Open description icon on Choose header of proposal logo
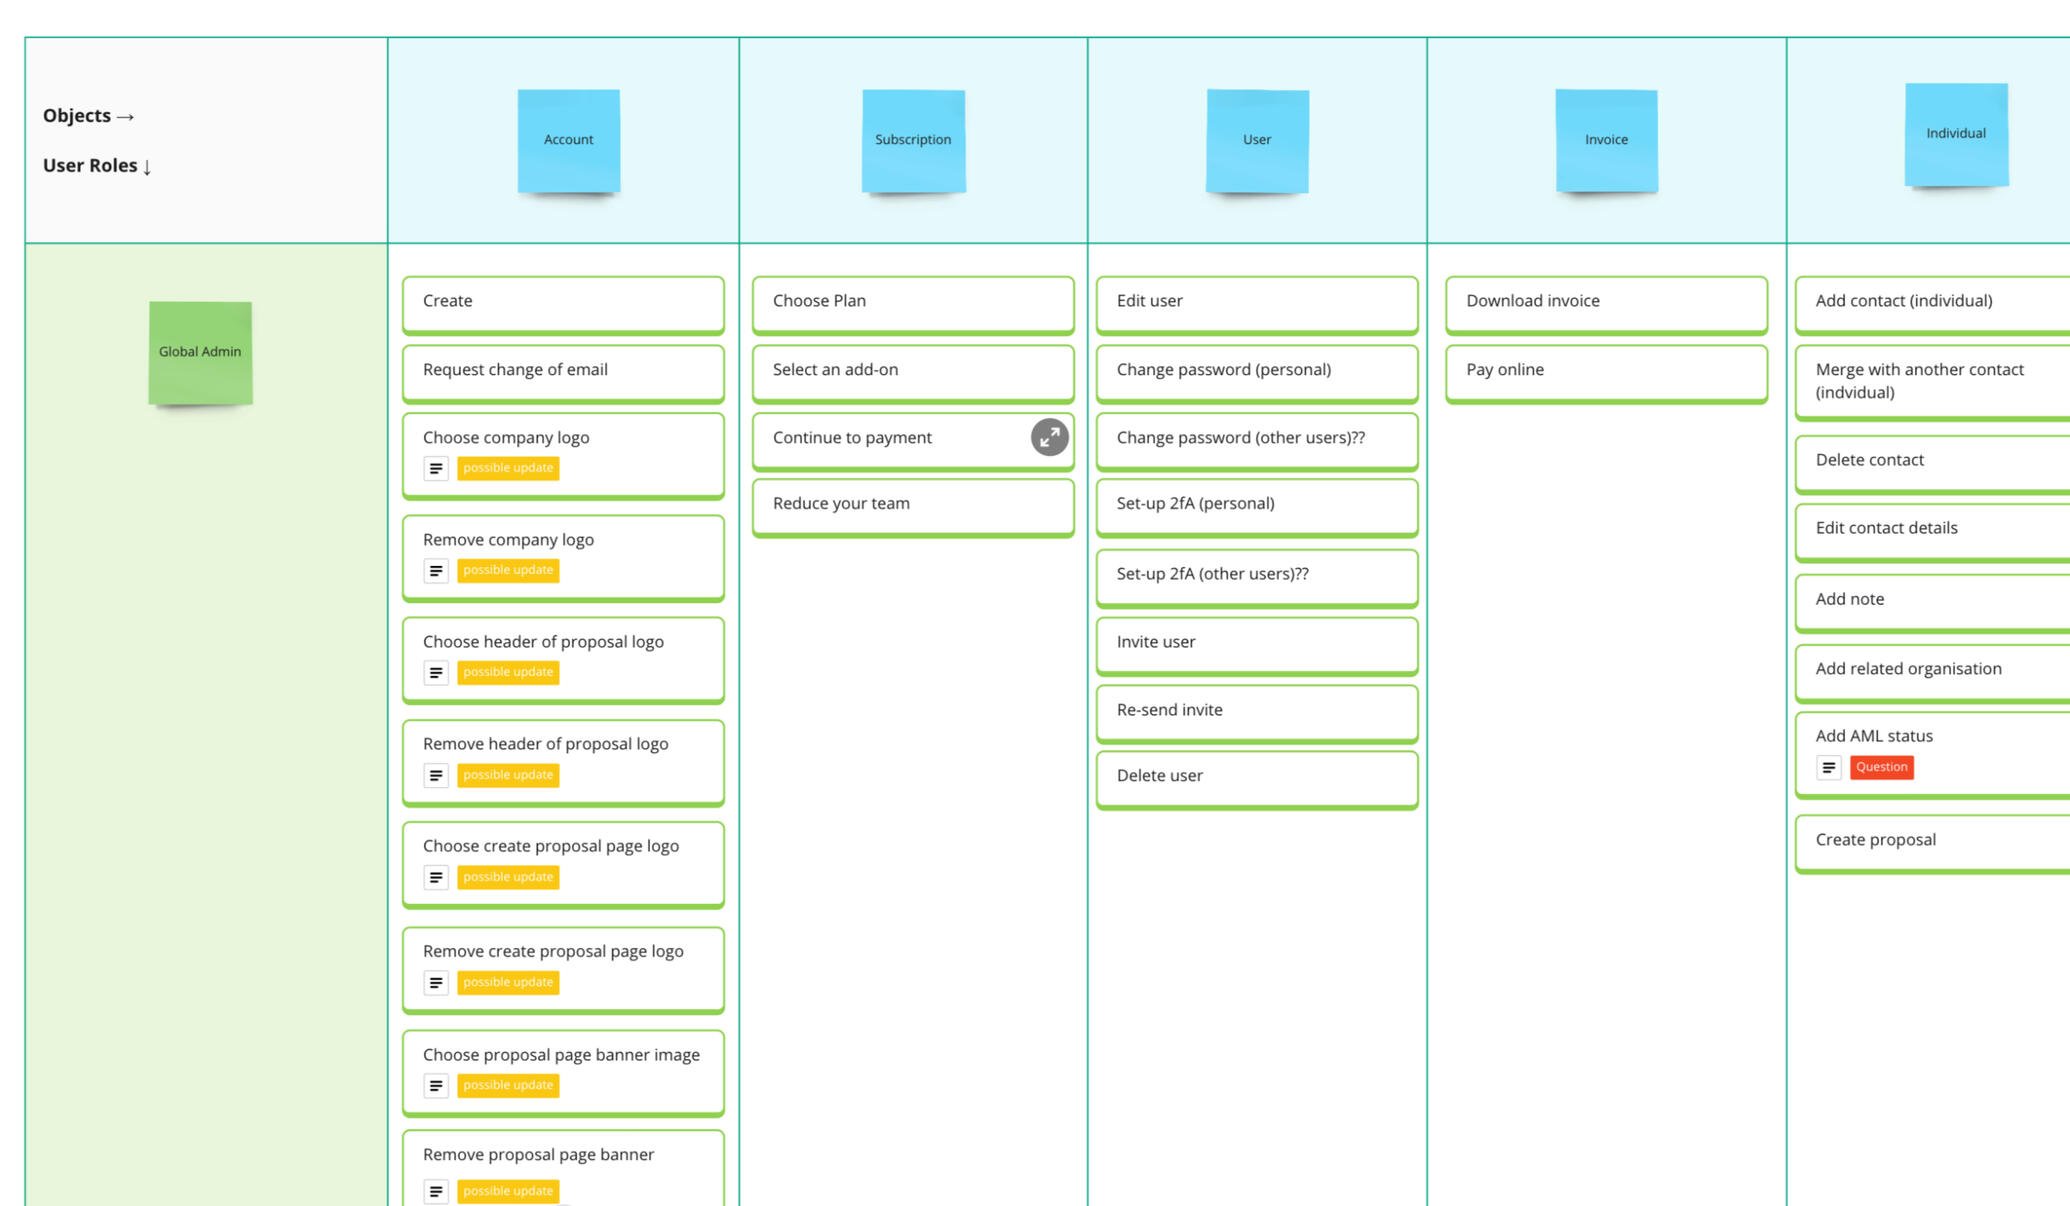Image resolution: width=2070 pixels, height=1206 pixels. (x=436, y=673)
